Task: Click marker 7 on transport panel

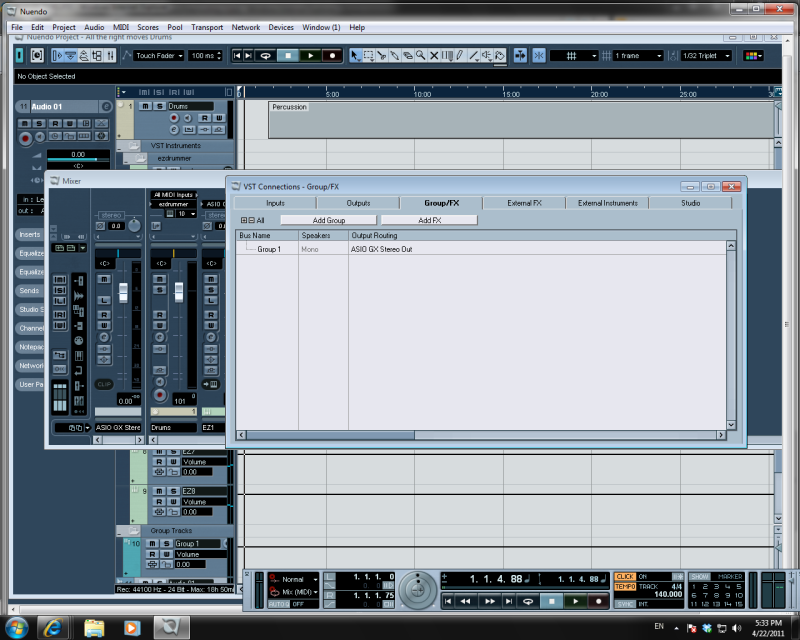Action: coord(705,596)
